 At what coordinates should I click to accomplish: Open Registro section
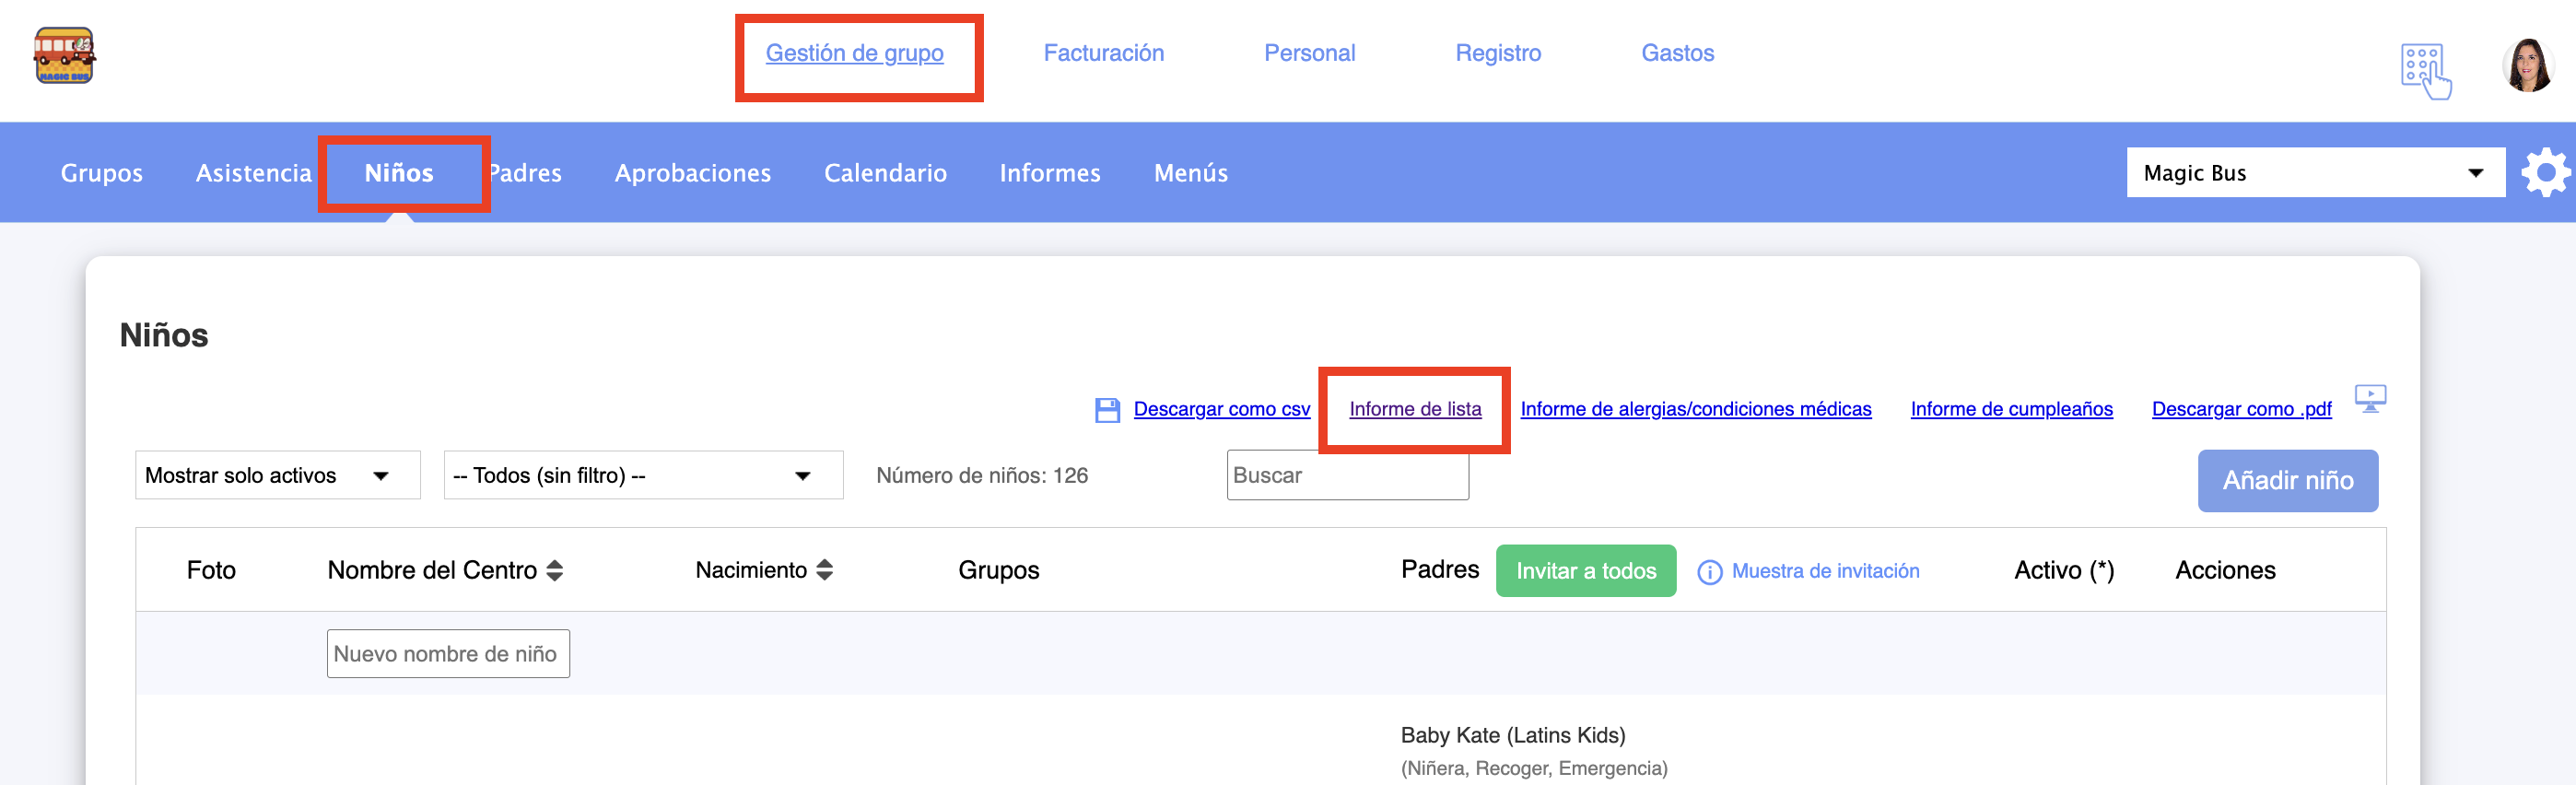(1498, 53)
